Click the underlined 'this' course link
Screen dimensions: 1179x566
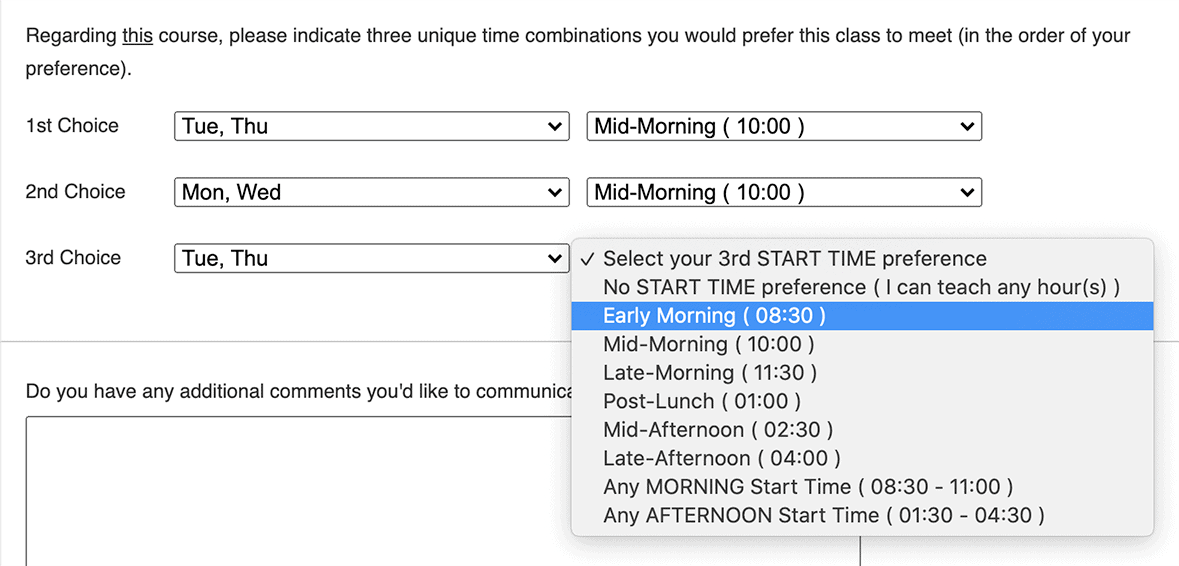pos(137,36)
